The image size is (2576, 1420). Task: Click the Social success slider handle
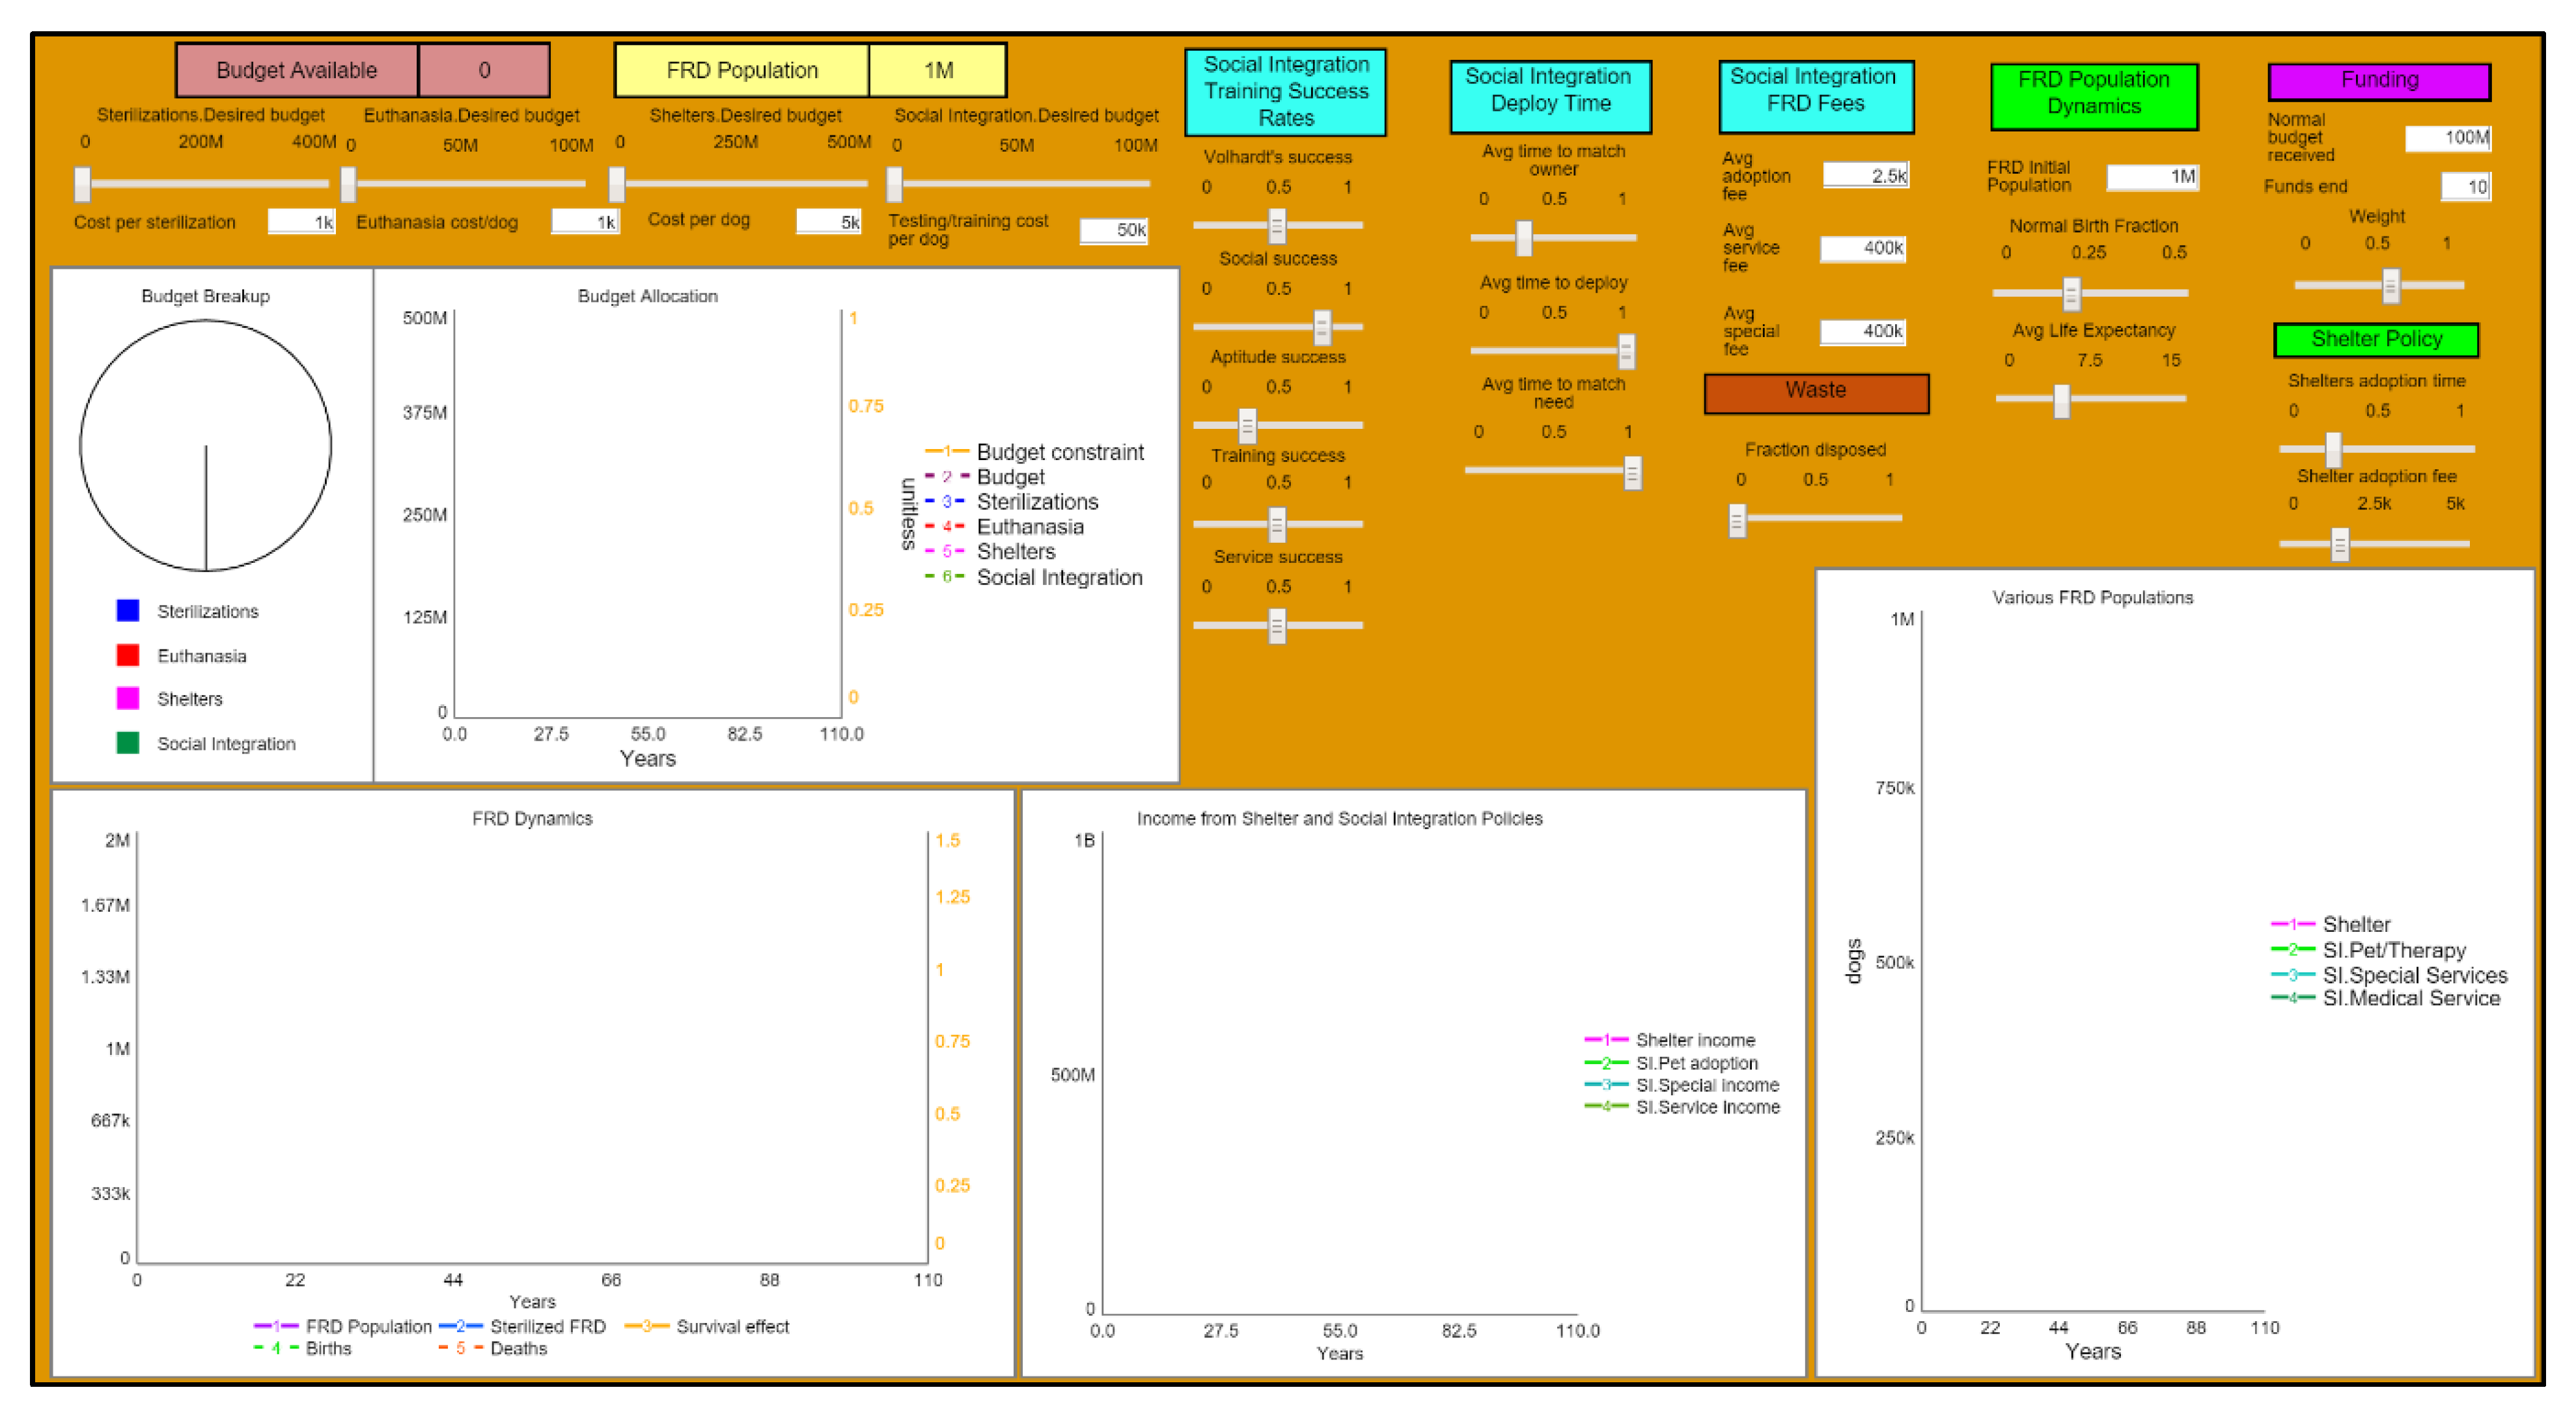(1322, 327)
